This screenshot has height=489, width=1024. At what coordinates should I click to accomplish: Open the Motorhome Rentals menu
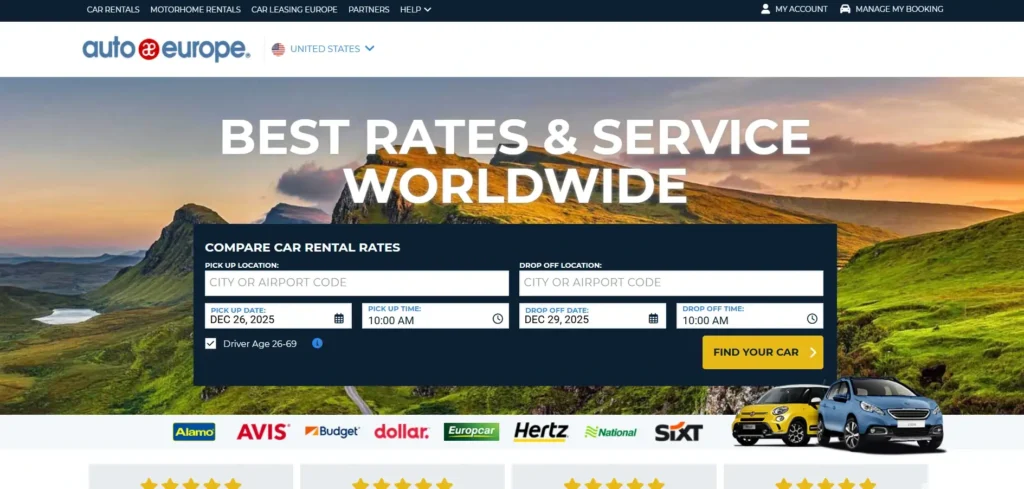tap(195, 9)
